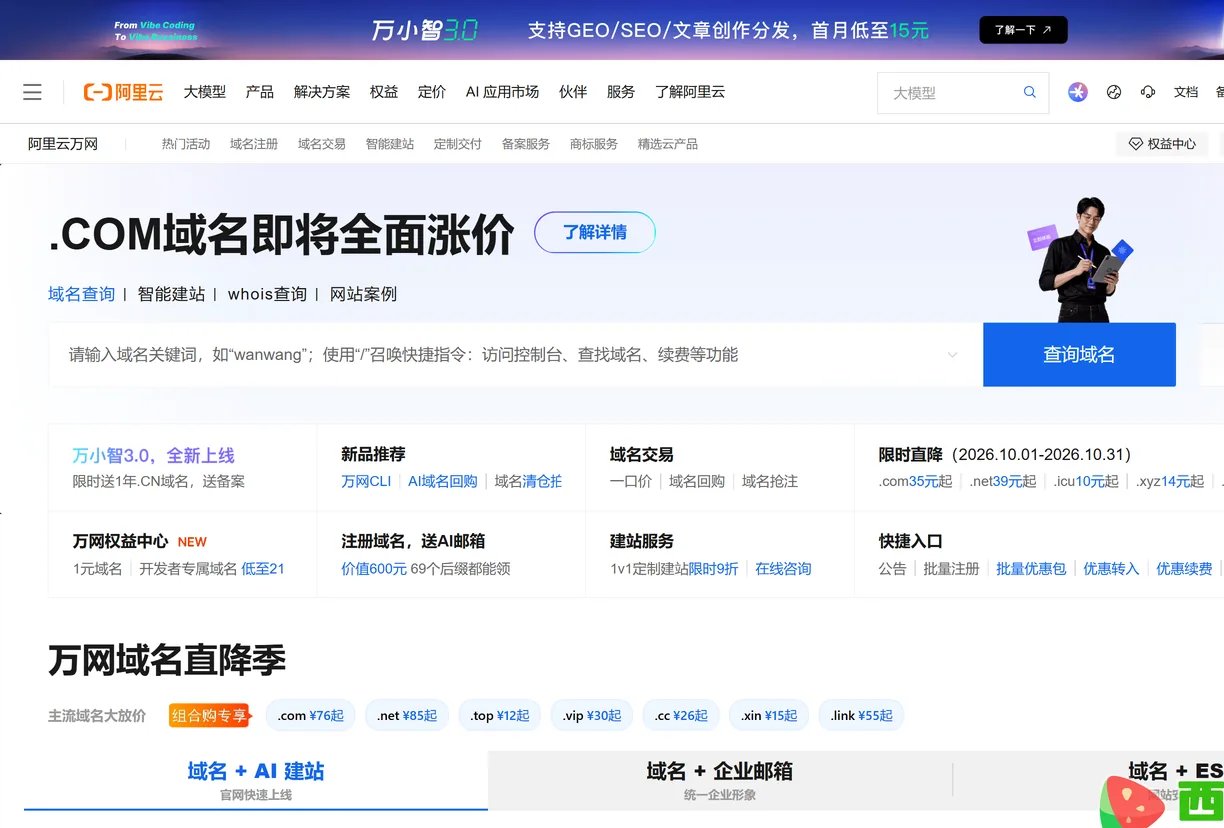Open 备案服务 in sub navigation
Screen dimensions: 1224x828
526,144
